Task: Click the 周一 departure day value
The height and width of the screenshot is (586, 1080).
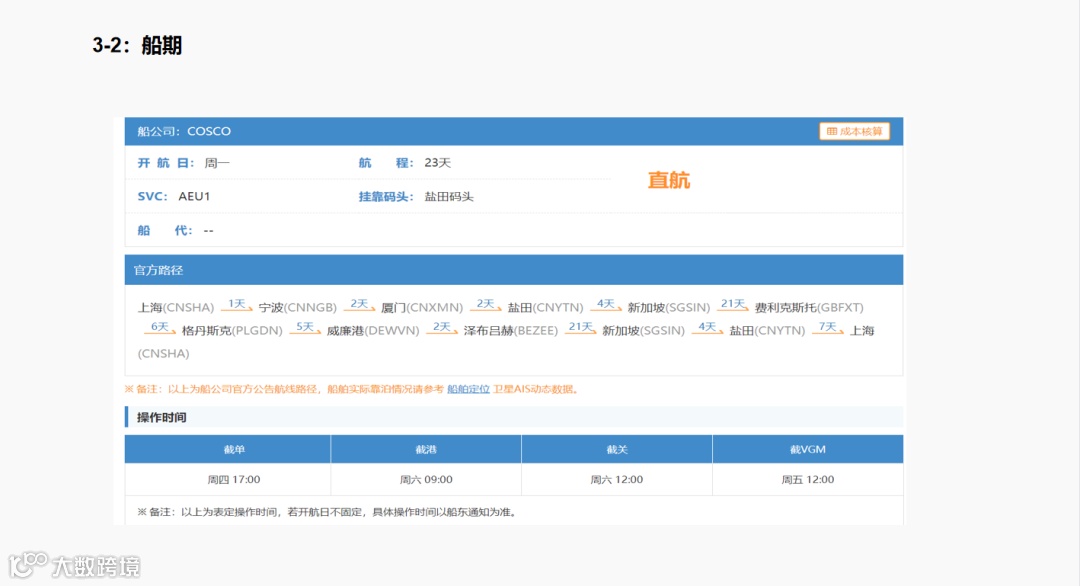Action: 217,163
